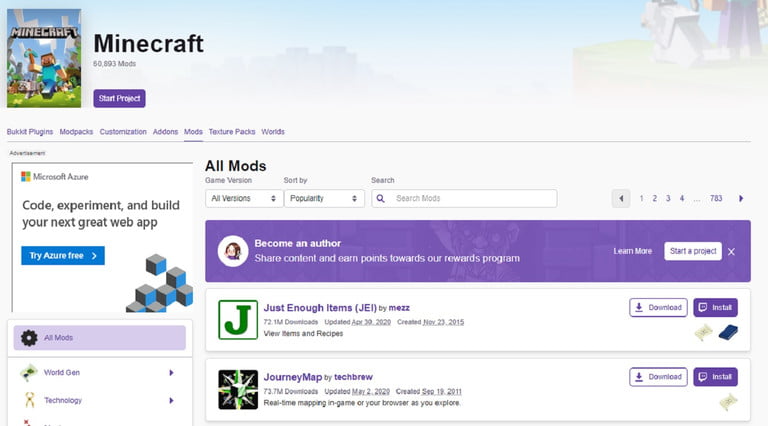Click the JourneyMap created date Sep 19, 2011

(x=441, y=392)
